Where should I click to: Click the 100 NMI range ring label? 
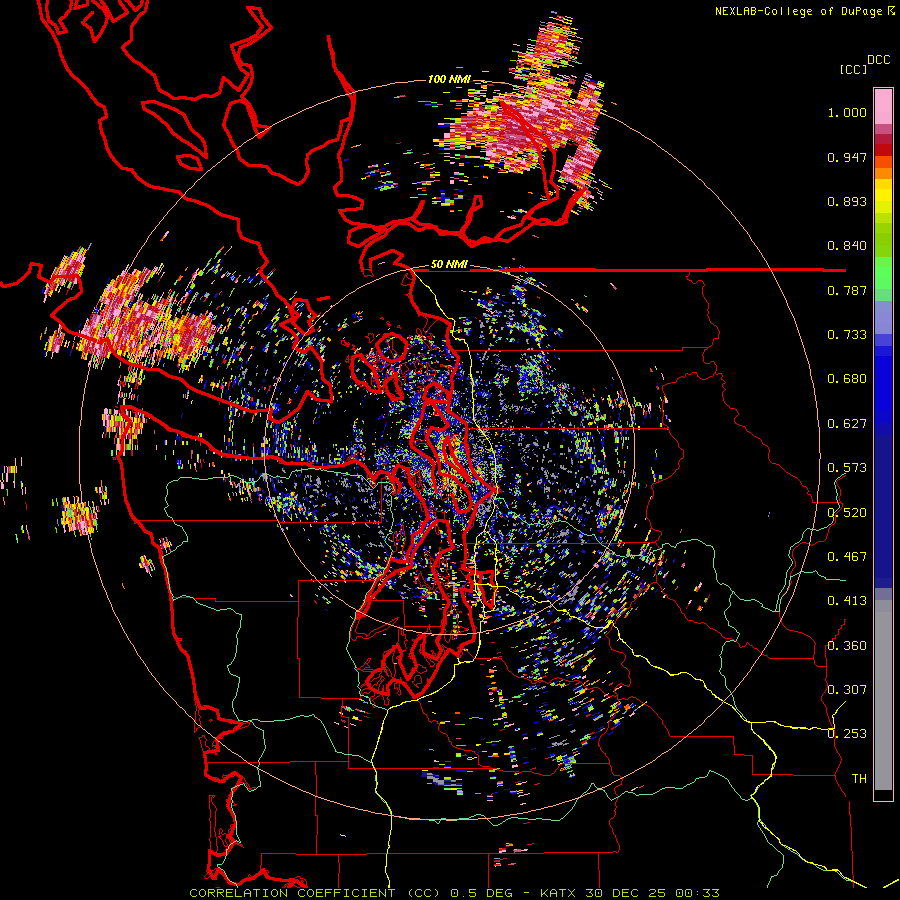point(449,79)
